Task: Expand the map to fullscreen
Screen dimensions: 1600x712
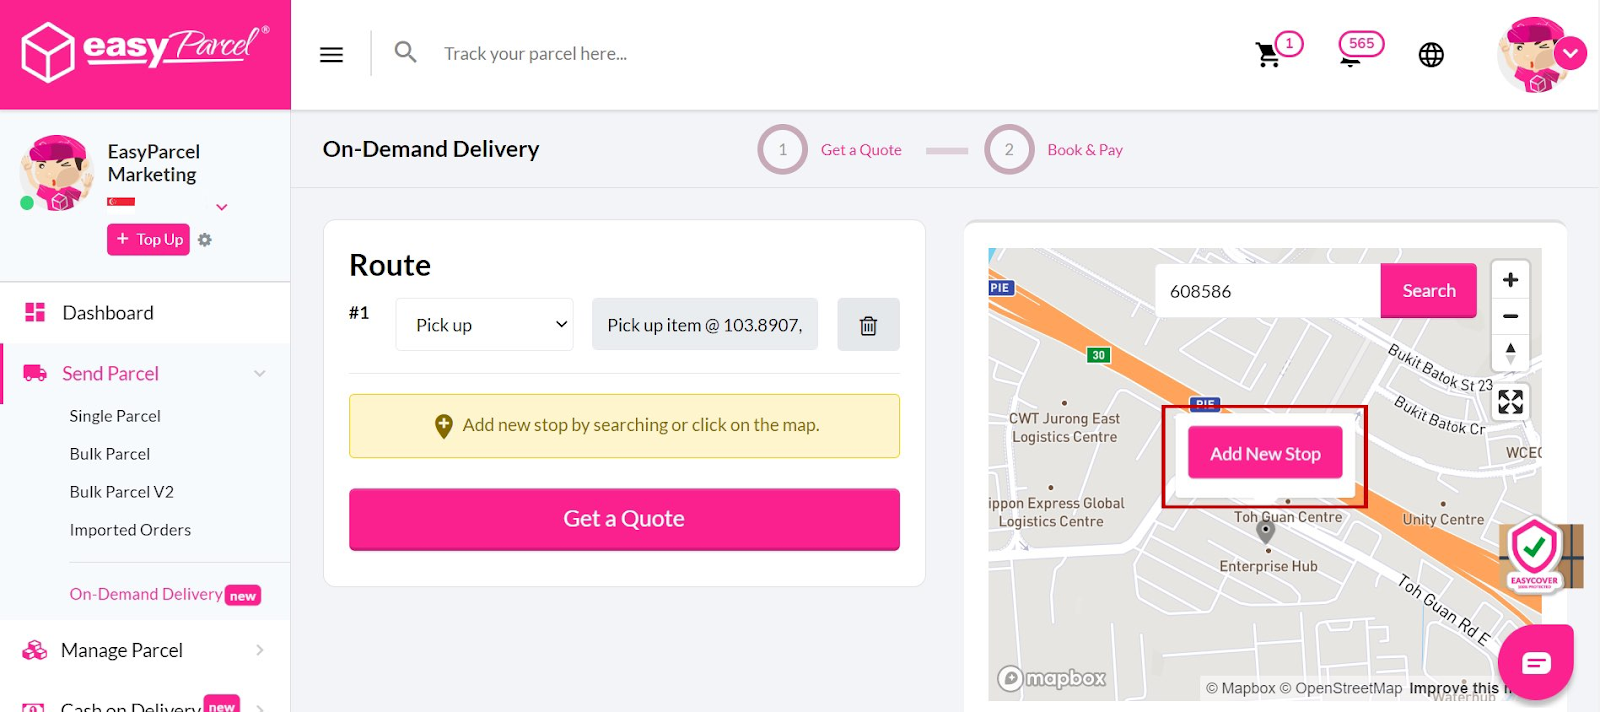Action: [x=1509, y=401]
